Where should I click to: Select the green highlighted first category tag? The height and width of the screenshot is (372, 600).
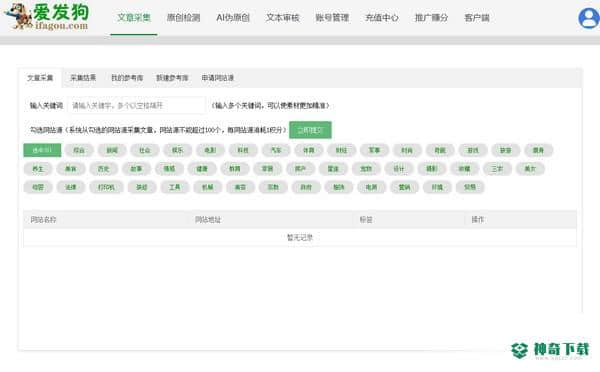pyautogui.click(x=42, y=150)
